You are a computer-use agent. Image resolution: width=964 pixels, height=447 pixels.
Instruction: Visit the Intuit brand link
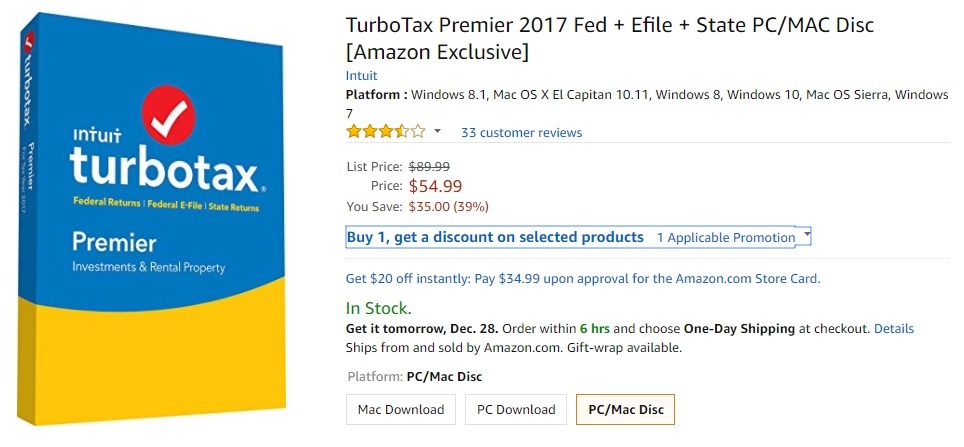coord(362,76)
